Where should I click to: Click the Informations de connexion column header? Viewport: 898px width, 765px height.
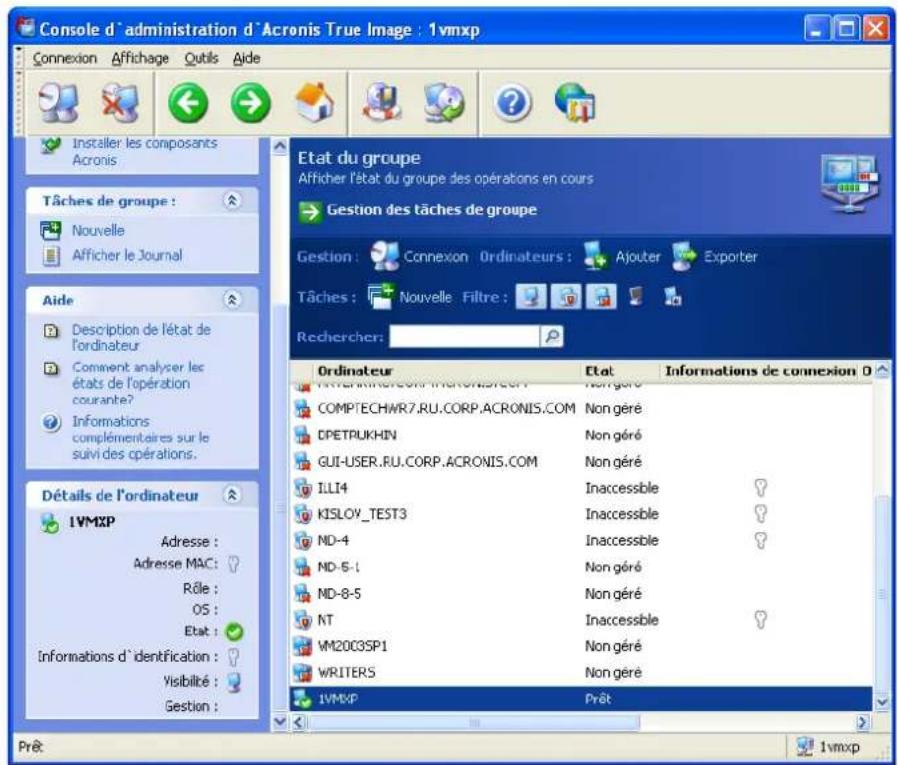pos(760,371)
